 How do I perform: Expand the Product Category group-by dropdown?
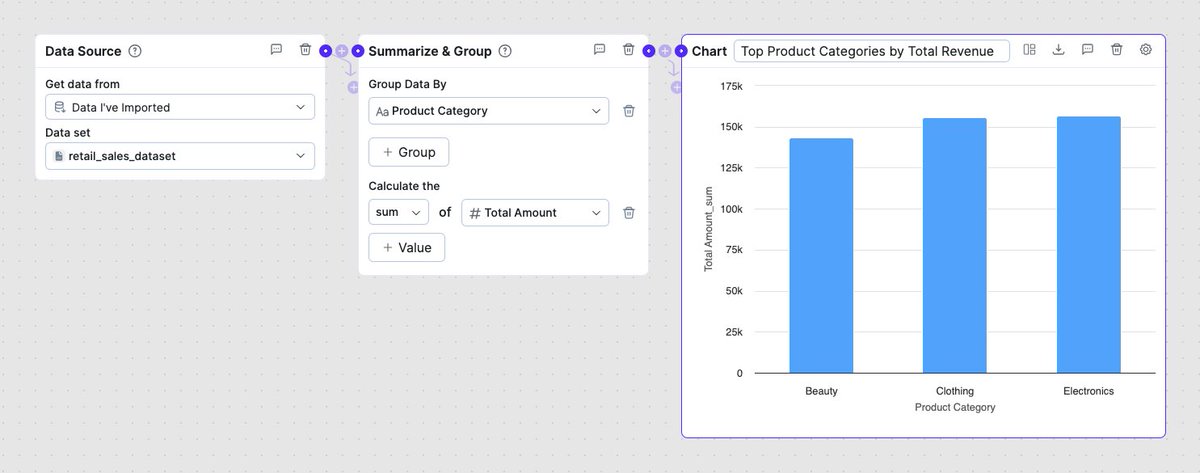(488, 111)
